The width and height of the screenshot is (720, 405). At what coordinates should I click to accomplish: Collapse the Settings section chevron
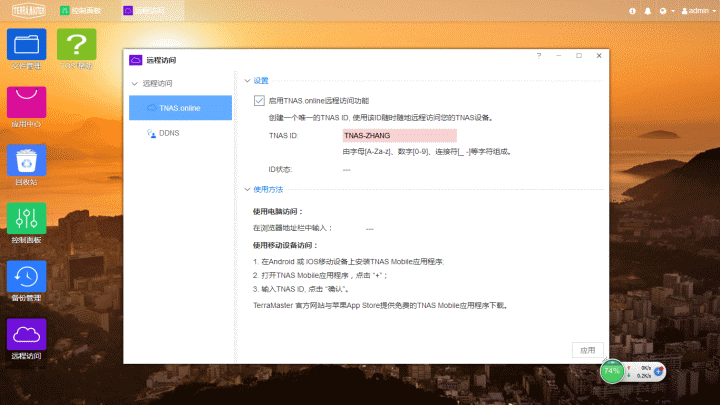pyautogui.click(x=247, y=81)
